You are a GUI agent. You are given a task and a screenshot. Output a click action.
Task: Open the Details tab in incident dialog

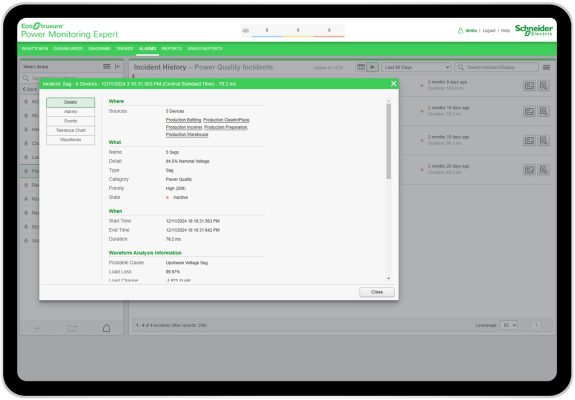(70, 102)
